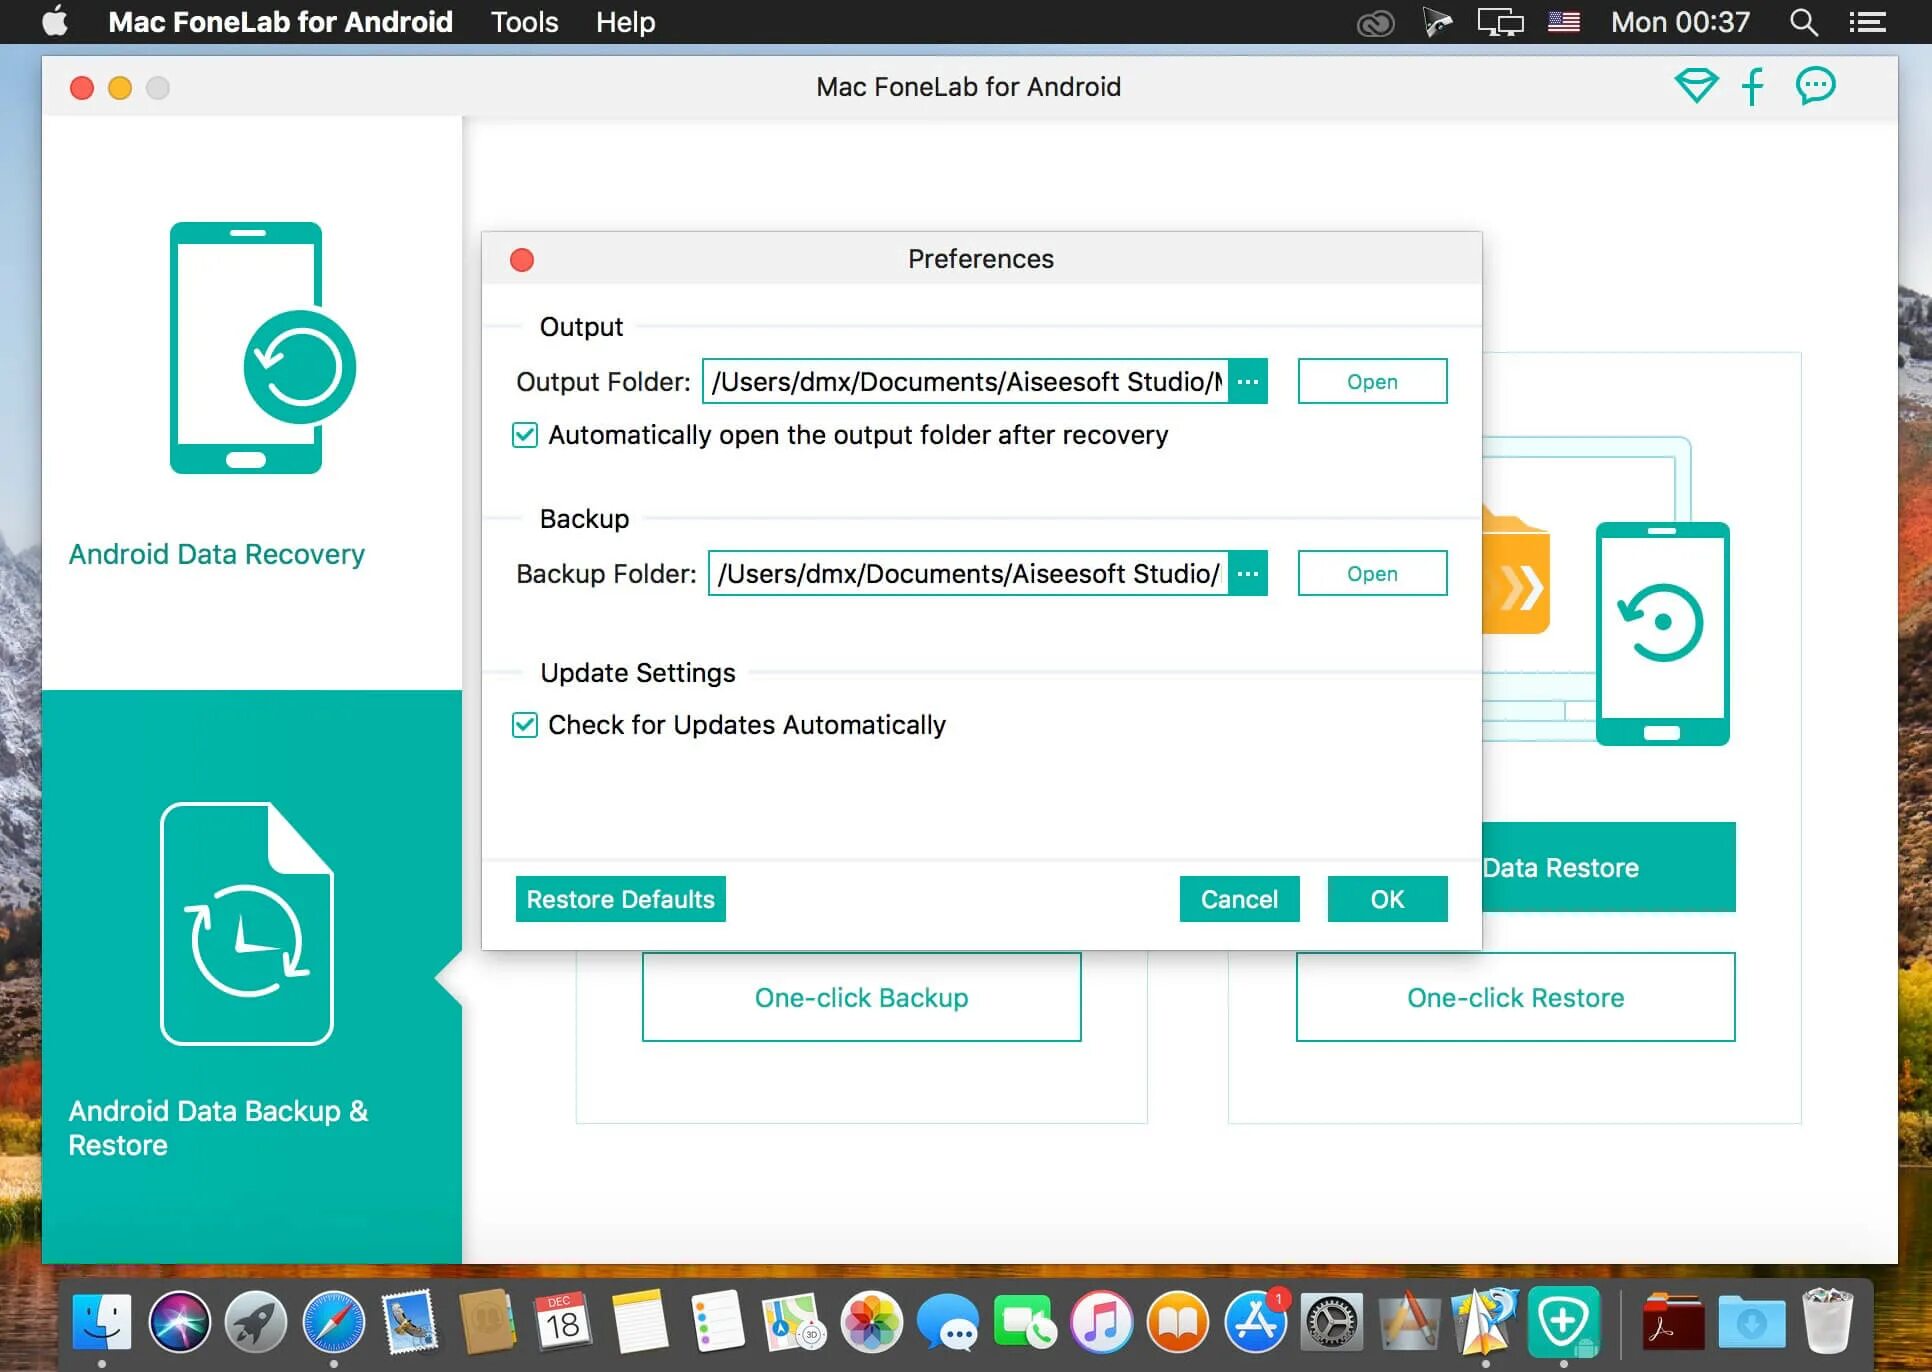This screenshot has height=1372, width=1932.
Task: Browse for Output Folder with ellipsis button
Action: click(x=1248, y=382)
